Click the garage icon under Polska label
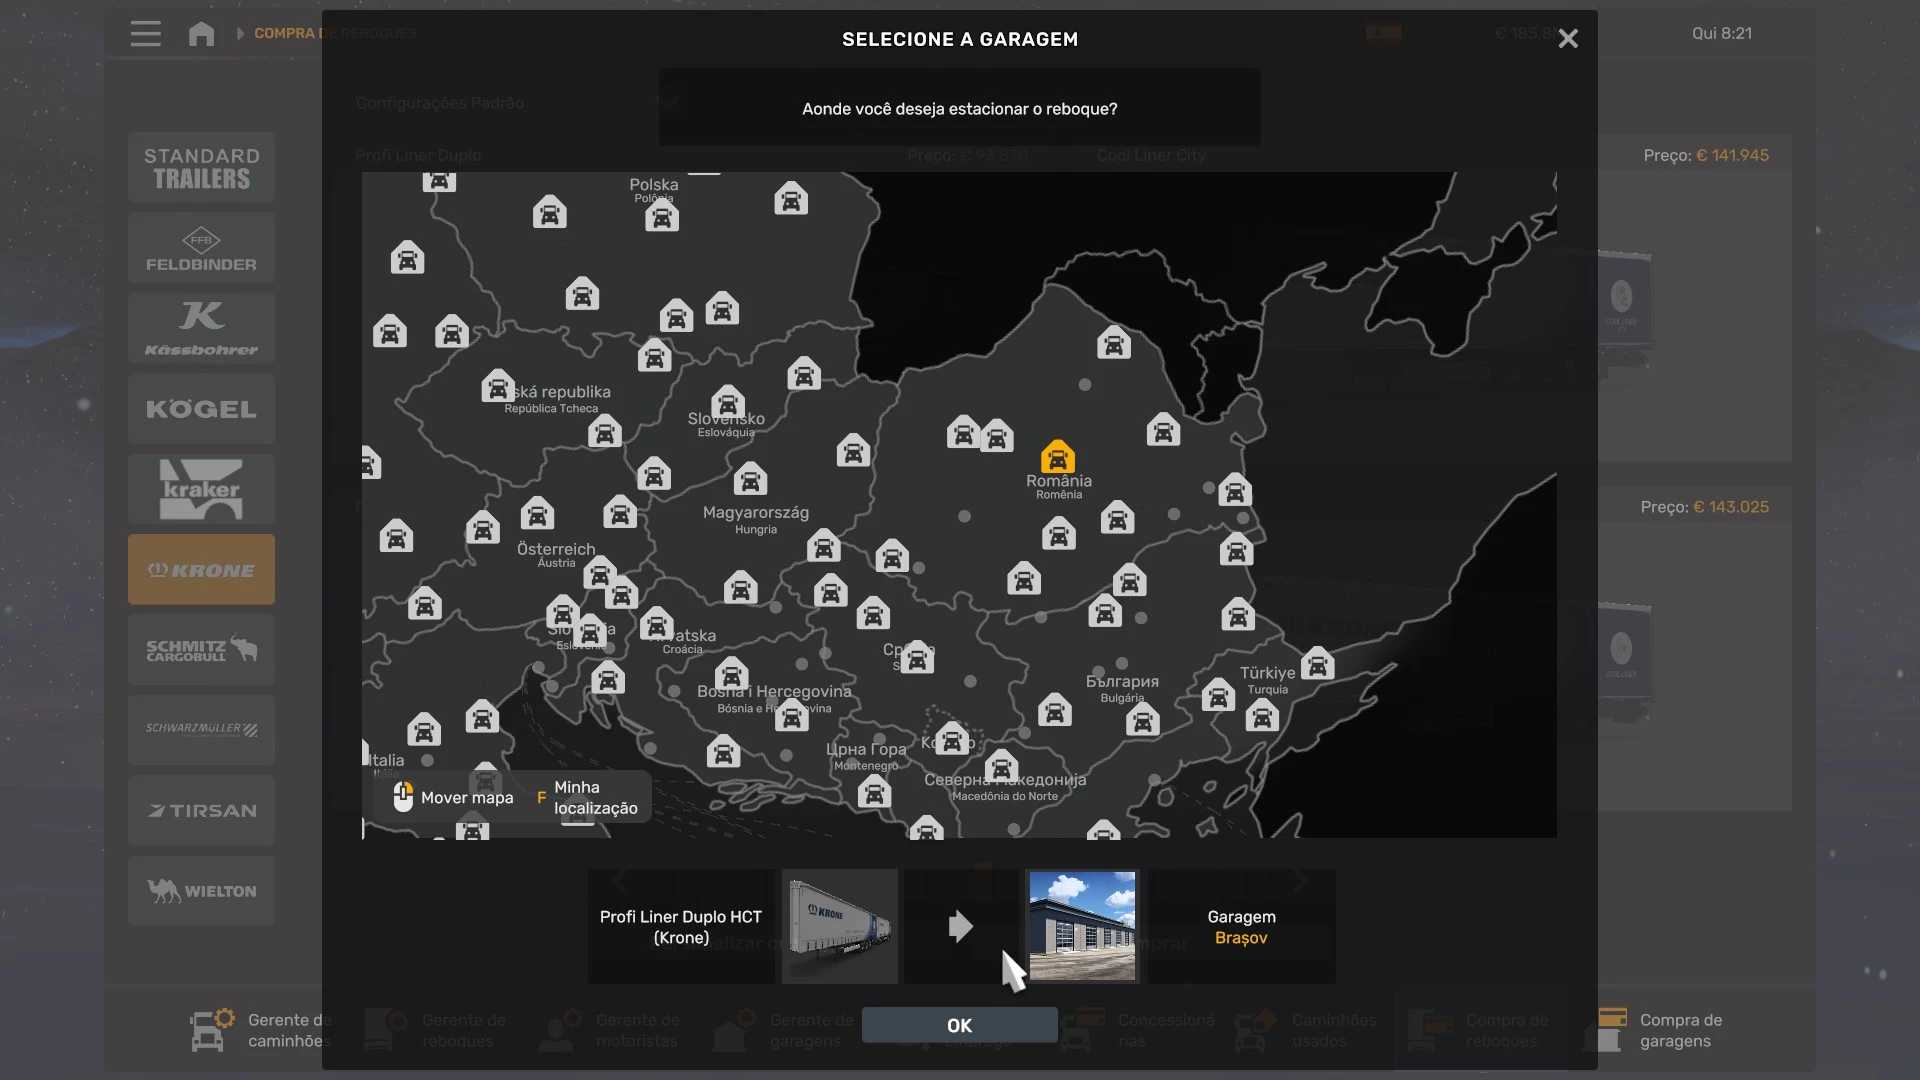The height and width of the screenshot is (1080, 1920). tap(661, 215)
